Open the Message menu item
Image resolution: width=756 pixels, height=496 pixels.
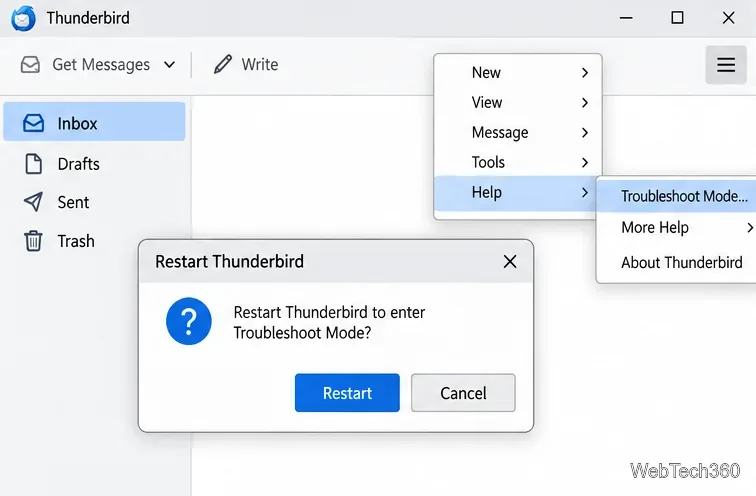(518, 133)
